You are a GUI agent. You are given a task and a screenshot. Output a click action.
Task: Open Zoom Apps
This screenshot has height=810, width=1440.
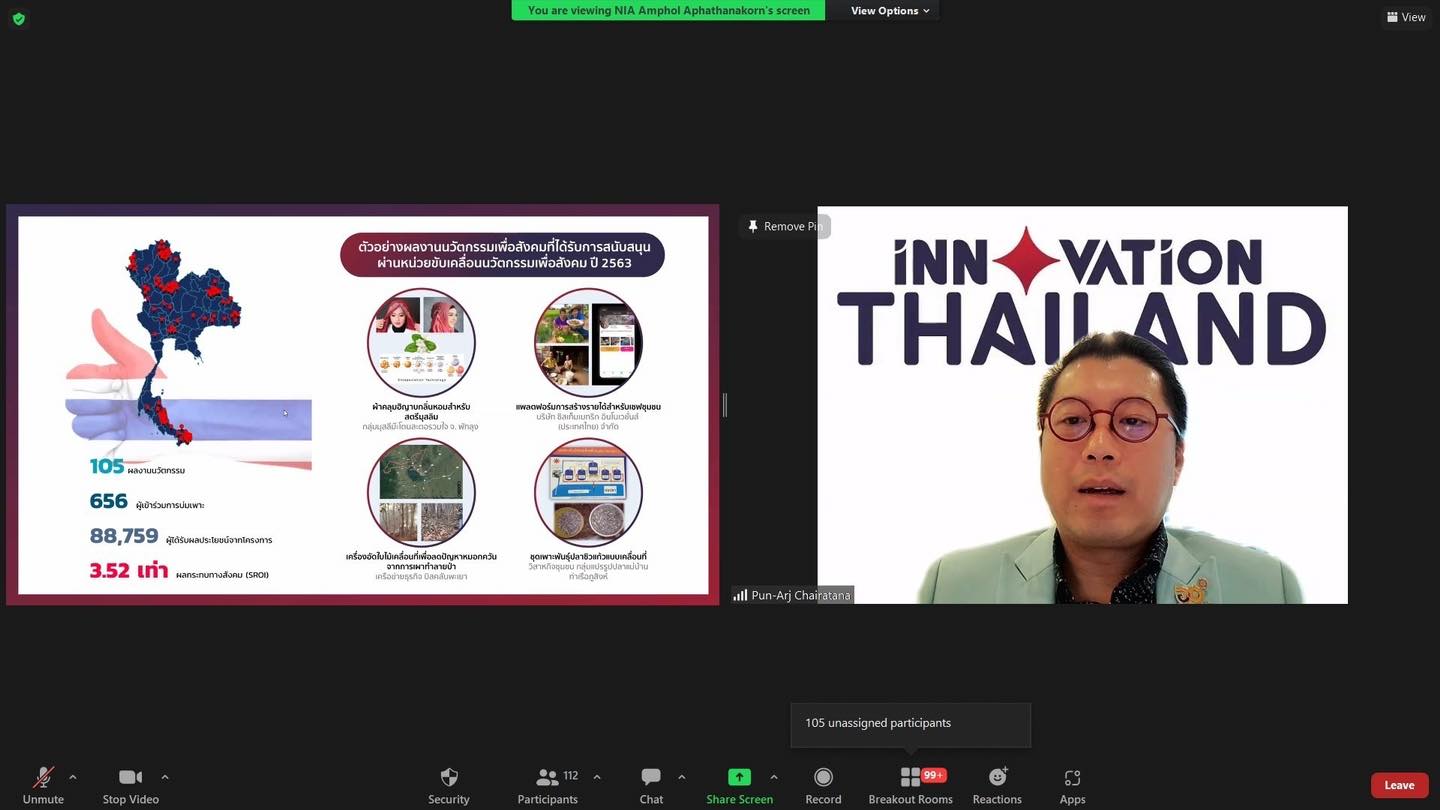pyautogui.click(x=1072, y=785)
